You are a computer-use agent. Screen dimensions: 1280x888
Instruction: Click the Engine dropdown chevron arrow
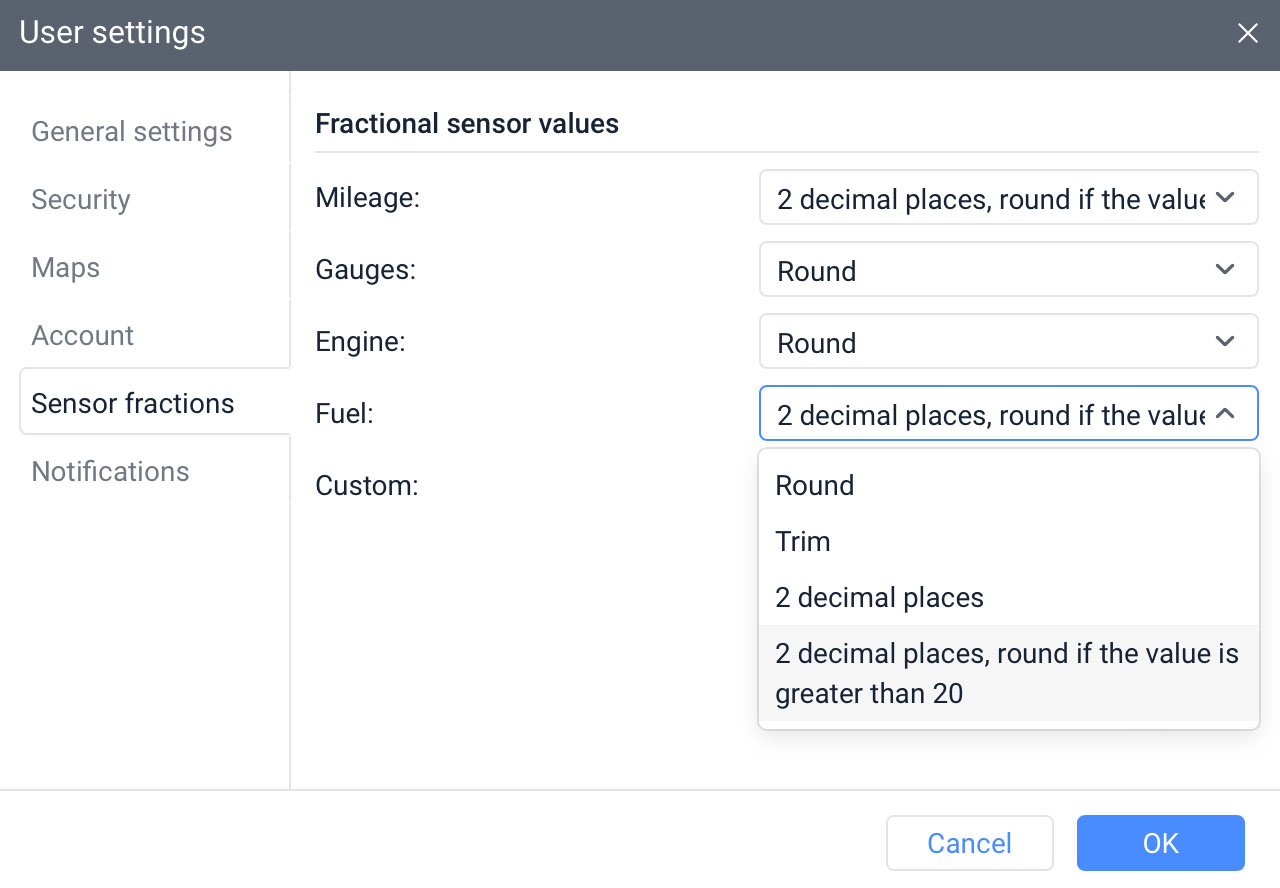coord(1224,342)
